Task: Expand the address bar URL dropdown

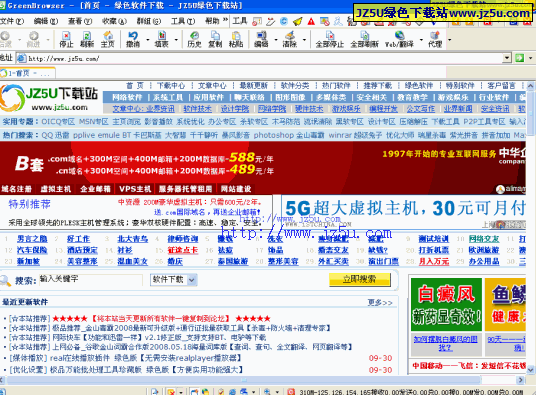Action: (x=507, y=58)
